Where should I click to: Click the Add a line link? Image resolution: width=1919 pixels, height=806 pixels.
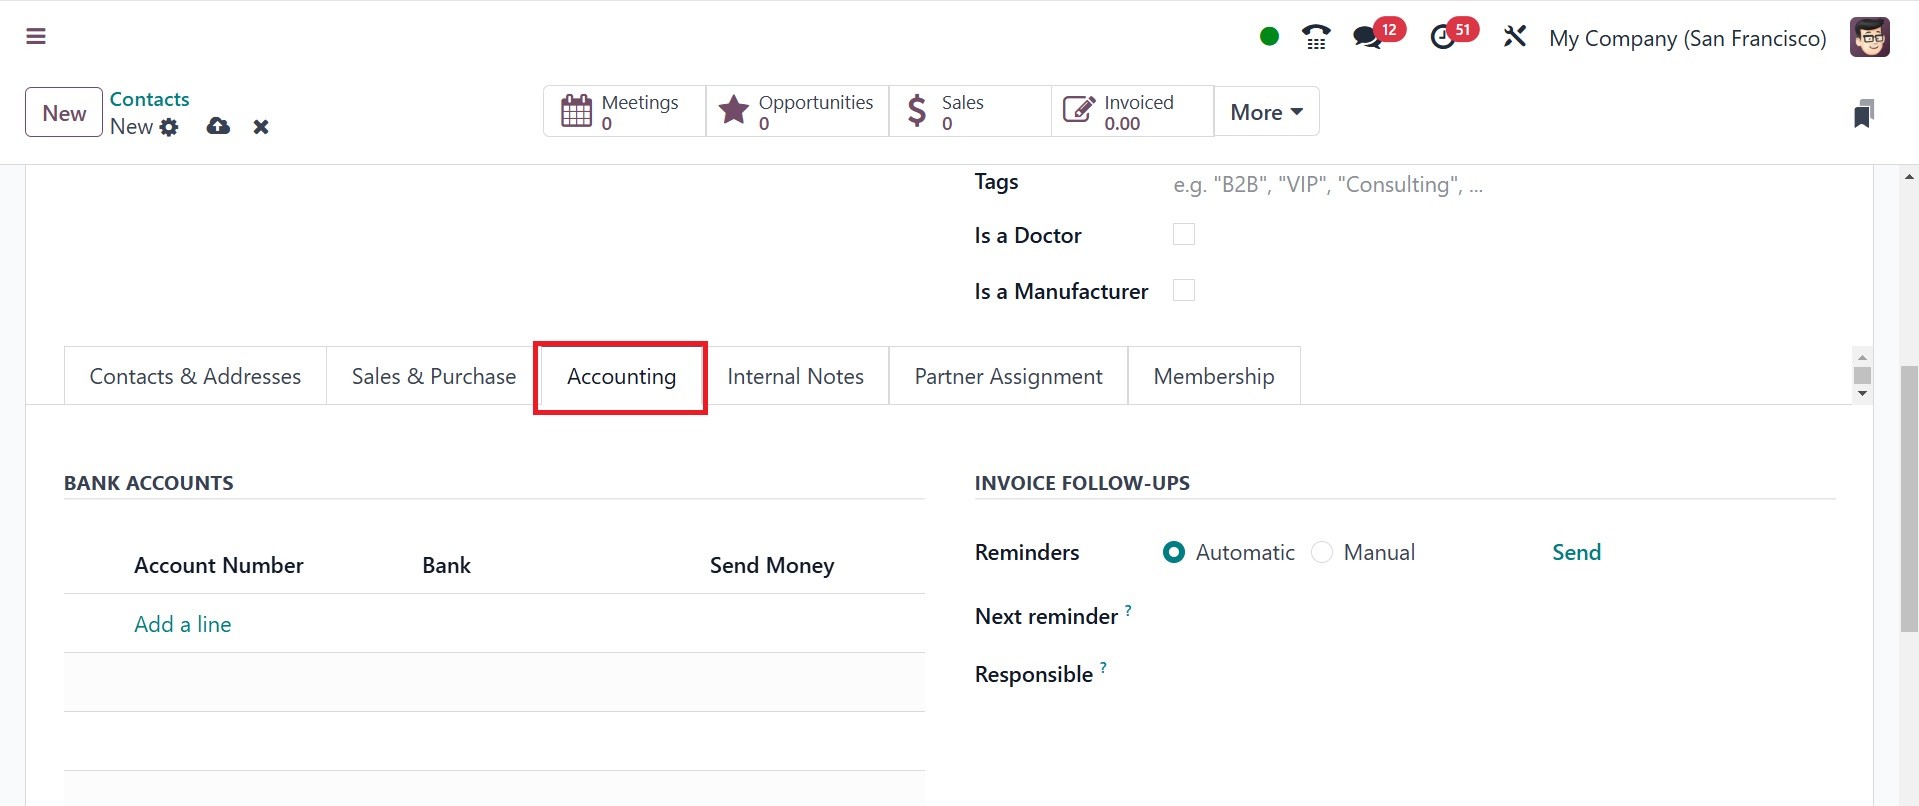point(183,624)
